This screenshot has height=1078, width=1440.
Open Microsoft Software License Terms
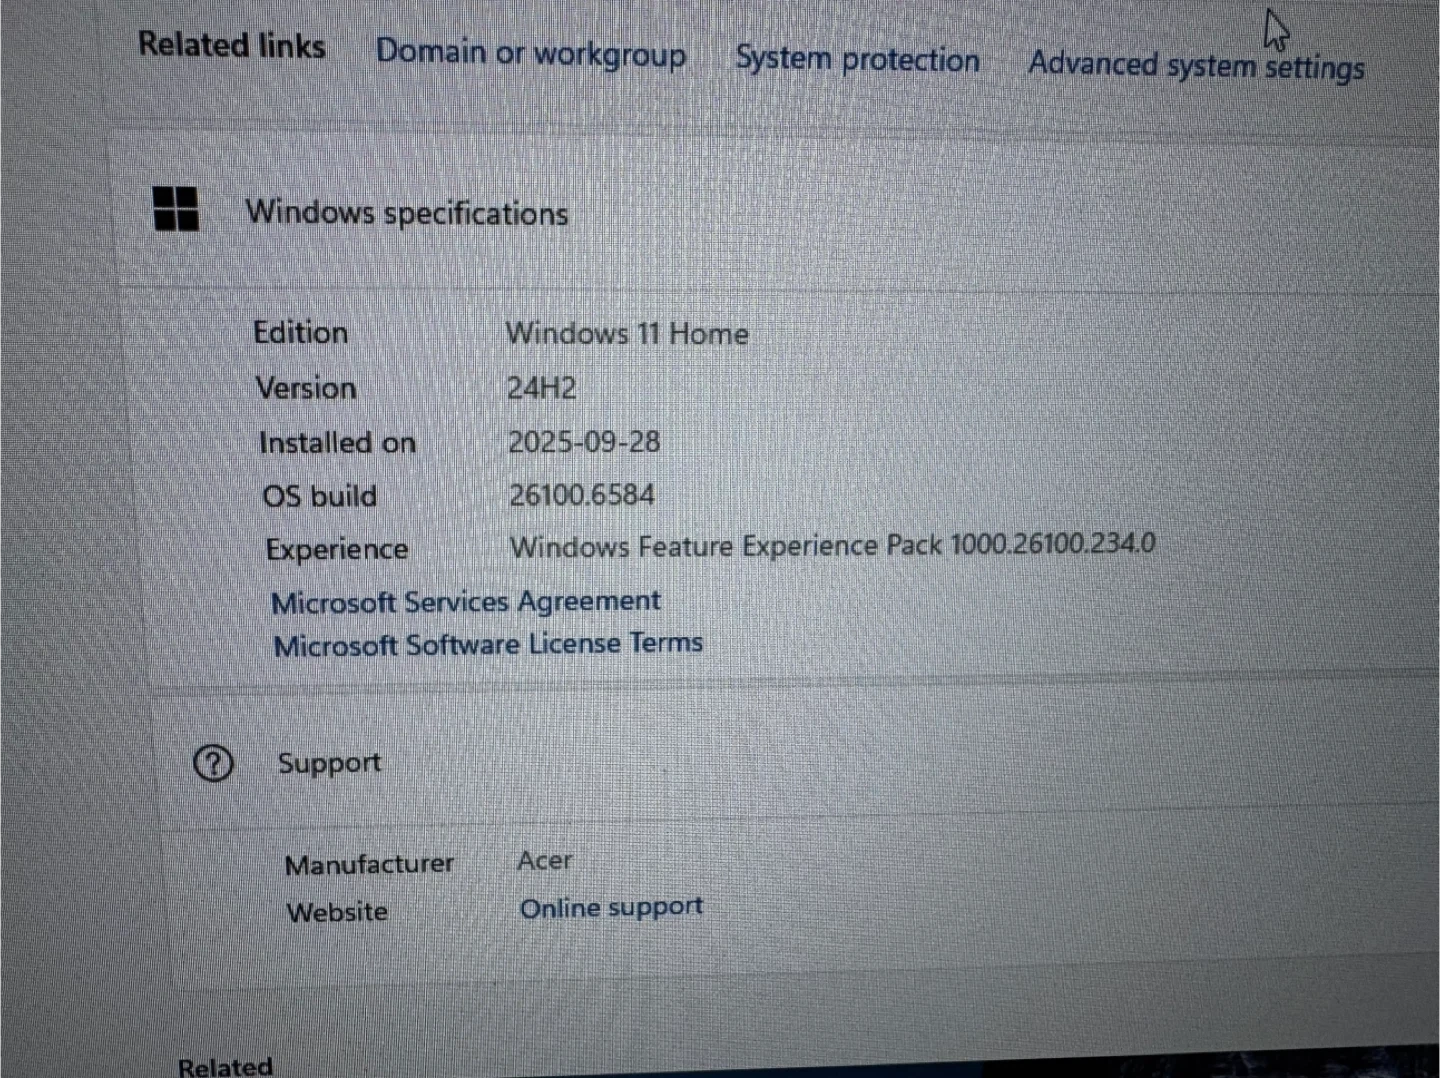point(488,644)
